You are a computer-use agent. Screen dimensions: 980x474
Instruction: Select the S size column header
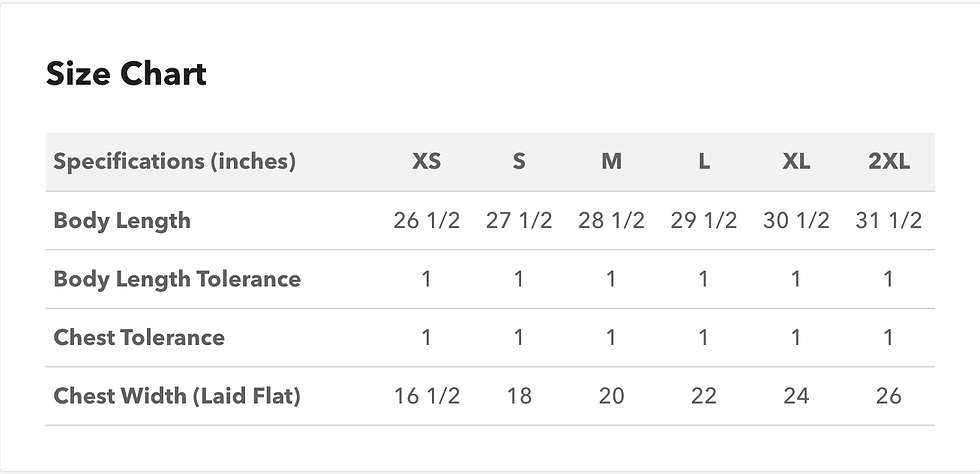tap(518, 161)
